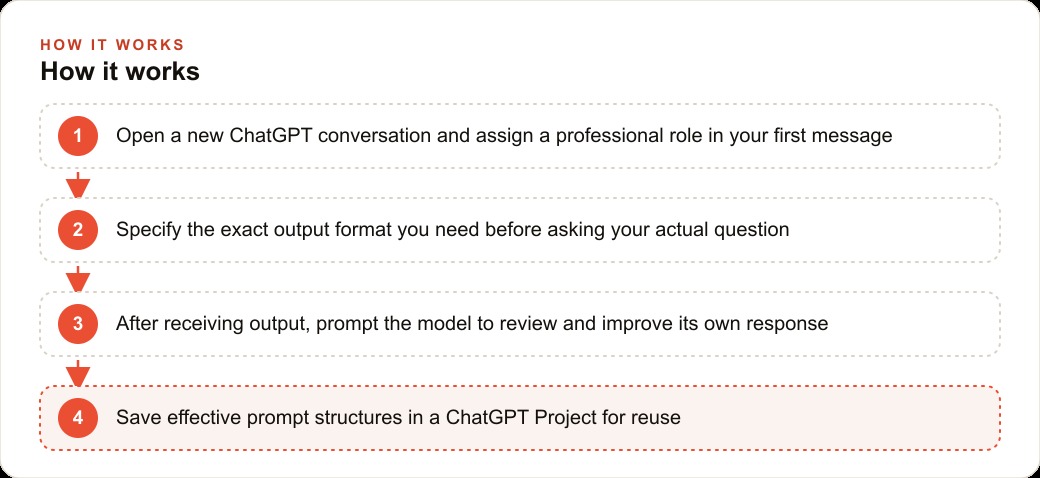The width and height of the screenshot is (1040, 478).
Task: Select the 'Open a new ChatGPT conversation' step text
Action: 504,136
